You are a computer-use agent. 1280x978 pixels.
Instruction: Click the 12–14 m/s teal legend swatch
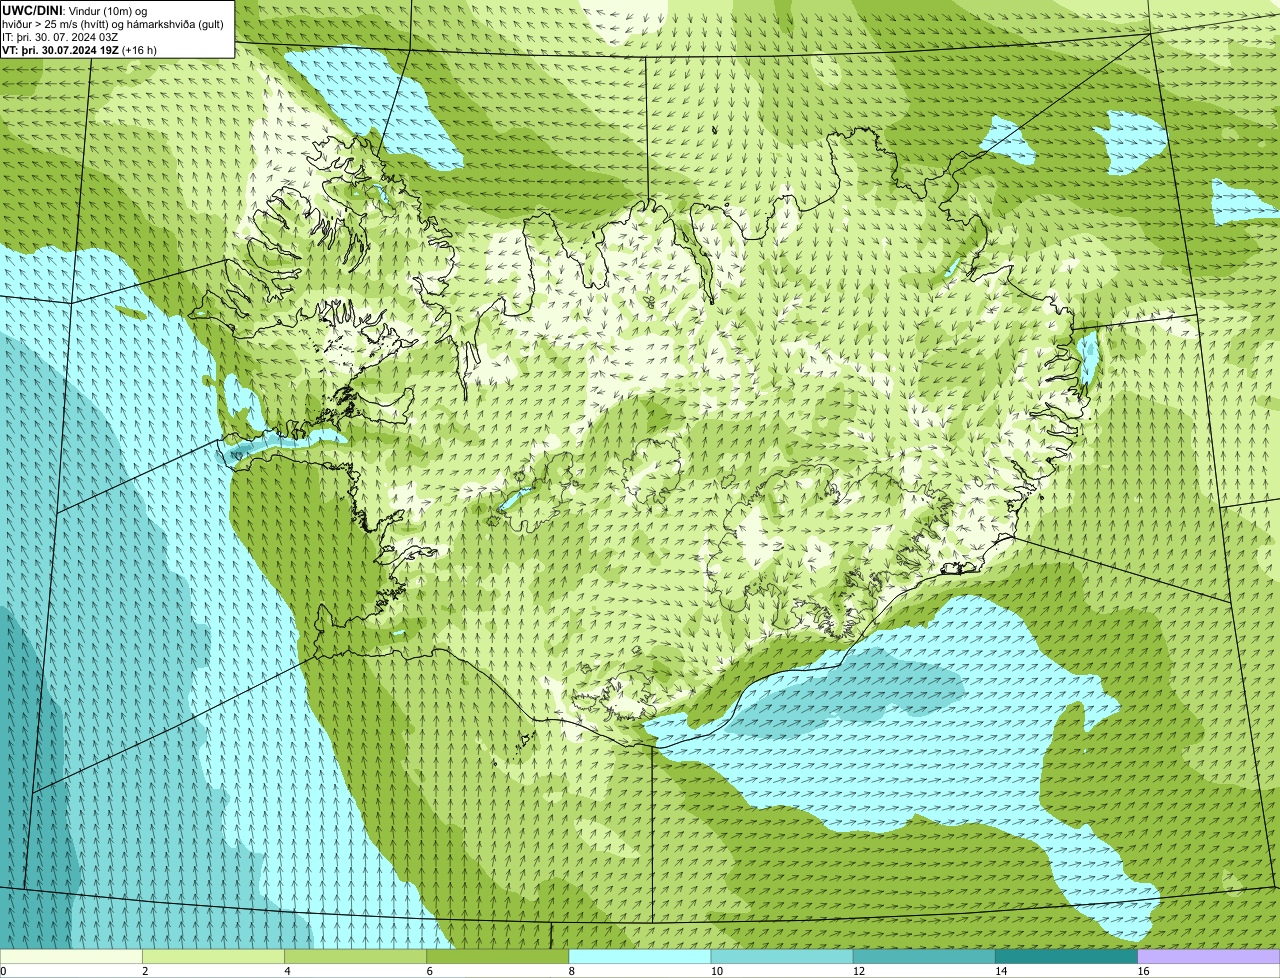tap(924, 957)
